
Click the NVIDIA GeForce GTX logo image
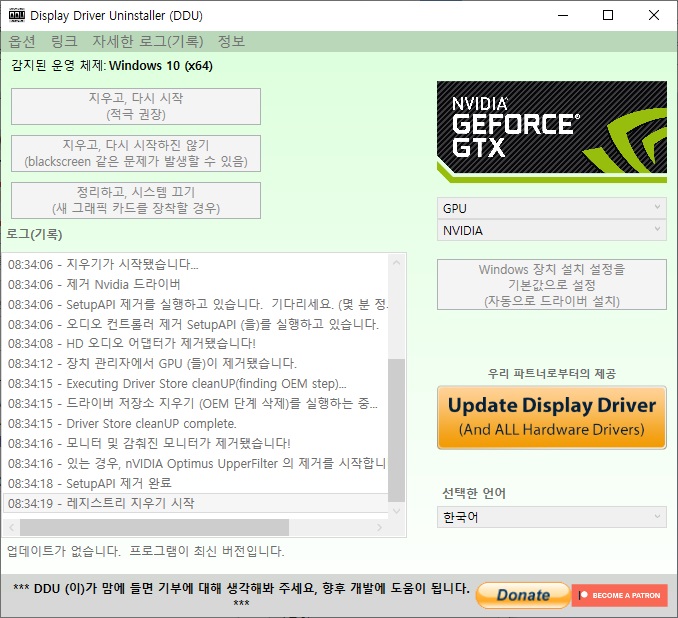point(552,132)
